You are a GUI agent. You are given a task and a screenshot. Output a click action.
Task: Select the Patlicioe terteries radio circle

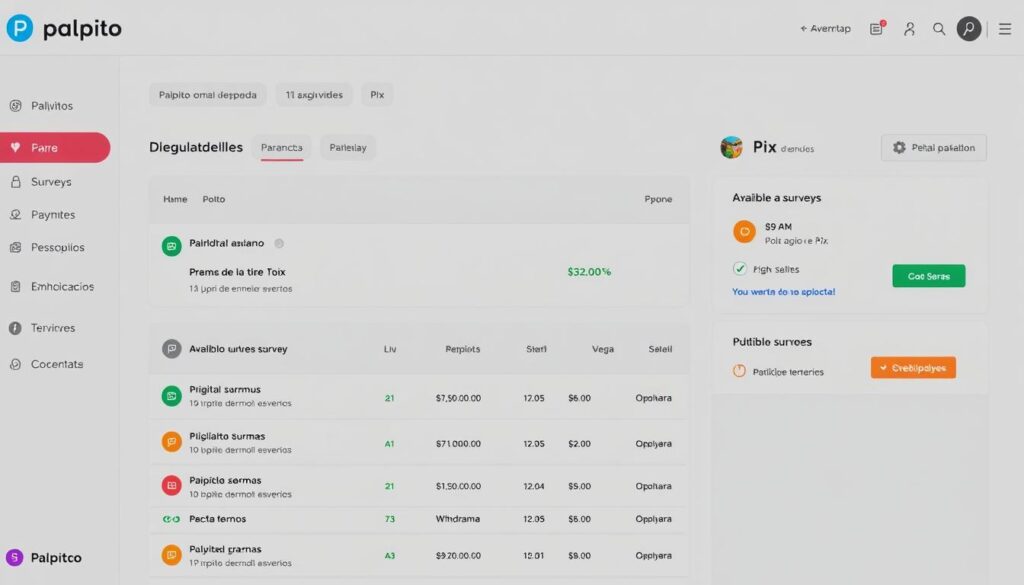[740, 371]
